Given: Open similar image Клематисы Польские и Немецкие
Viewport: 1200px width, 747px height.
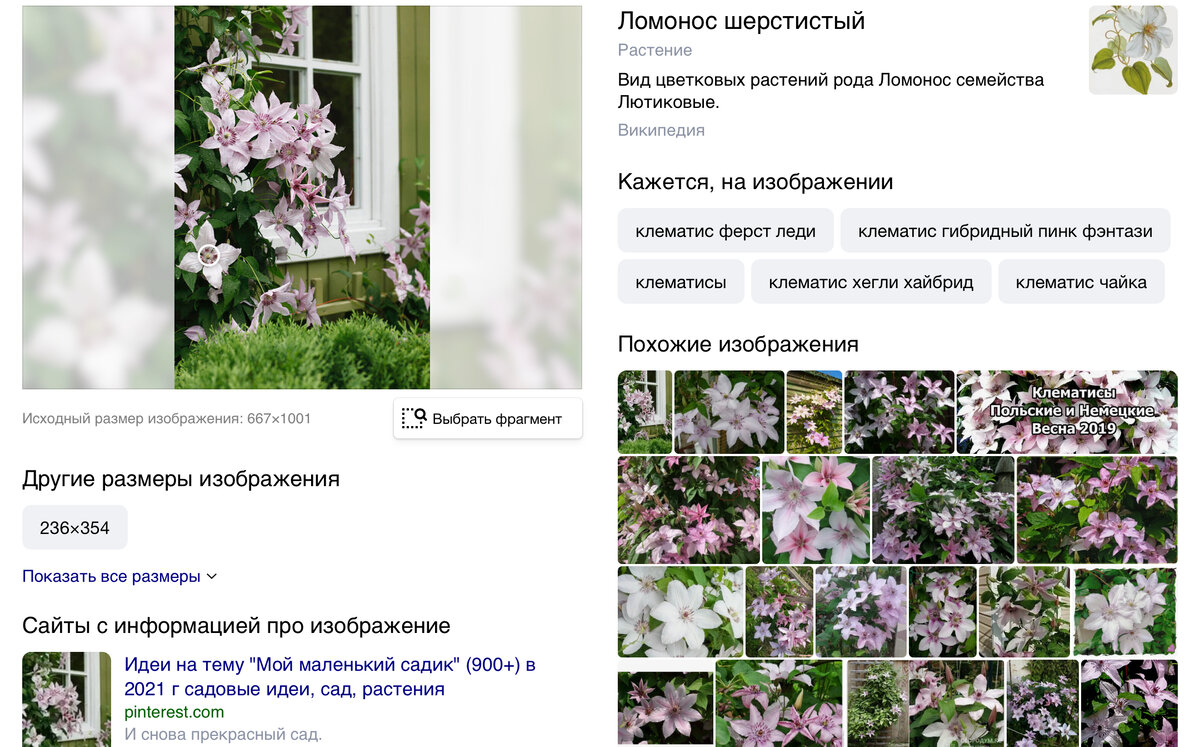Looking at the screenshot, I should (1067, 412).
